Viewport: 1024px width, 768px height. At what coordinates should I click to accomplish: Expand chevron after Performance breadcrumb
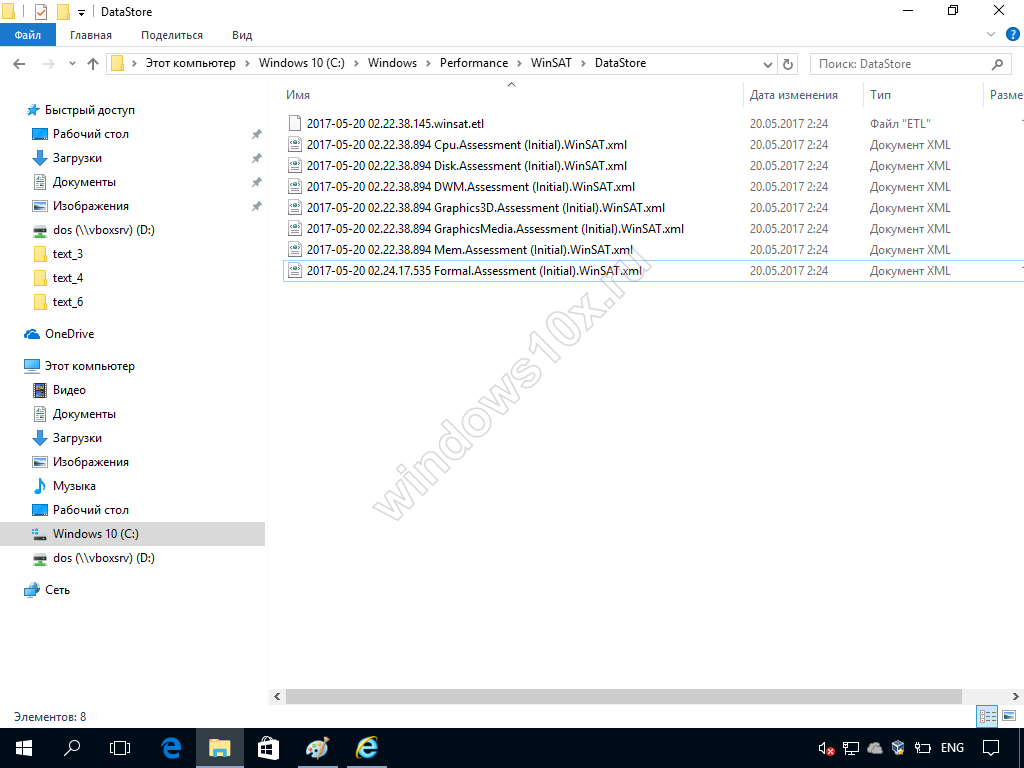pyautogui.click(x=519, y=63)
